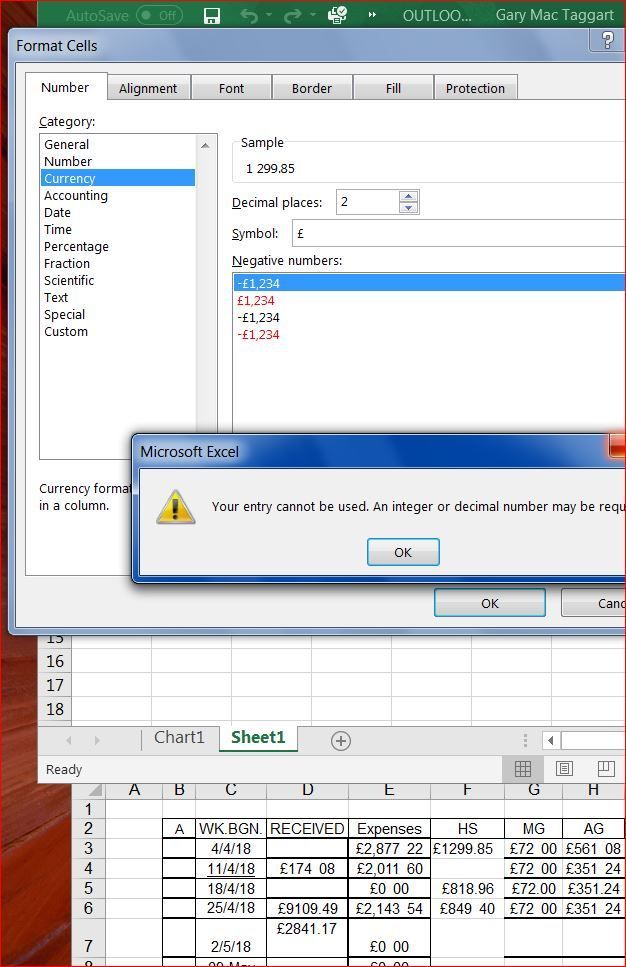Image resolution: width=626 pixels, height=967 pixels.
Task: Click the previous sheet navigation arrow
Action: (x=68, y=740)
